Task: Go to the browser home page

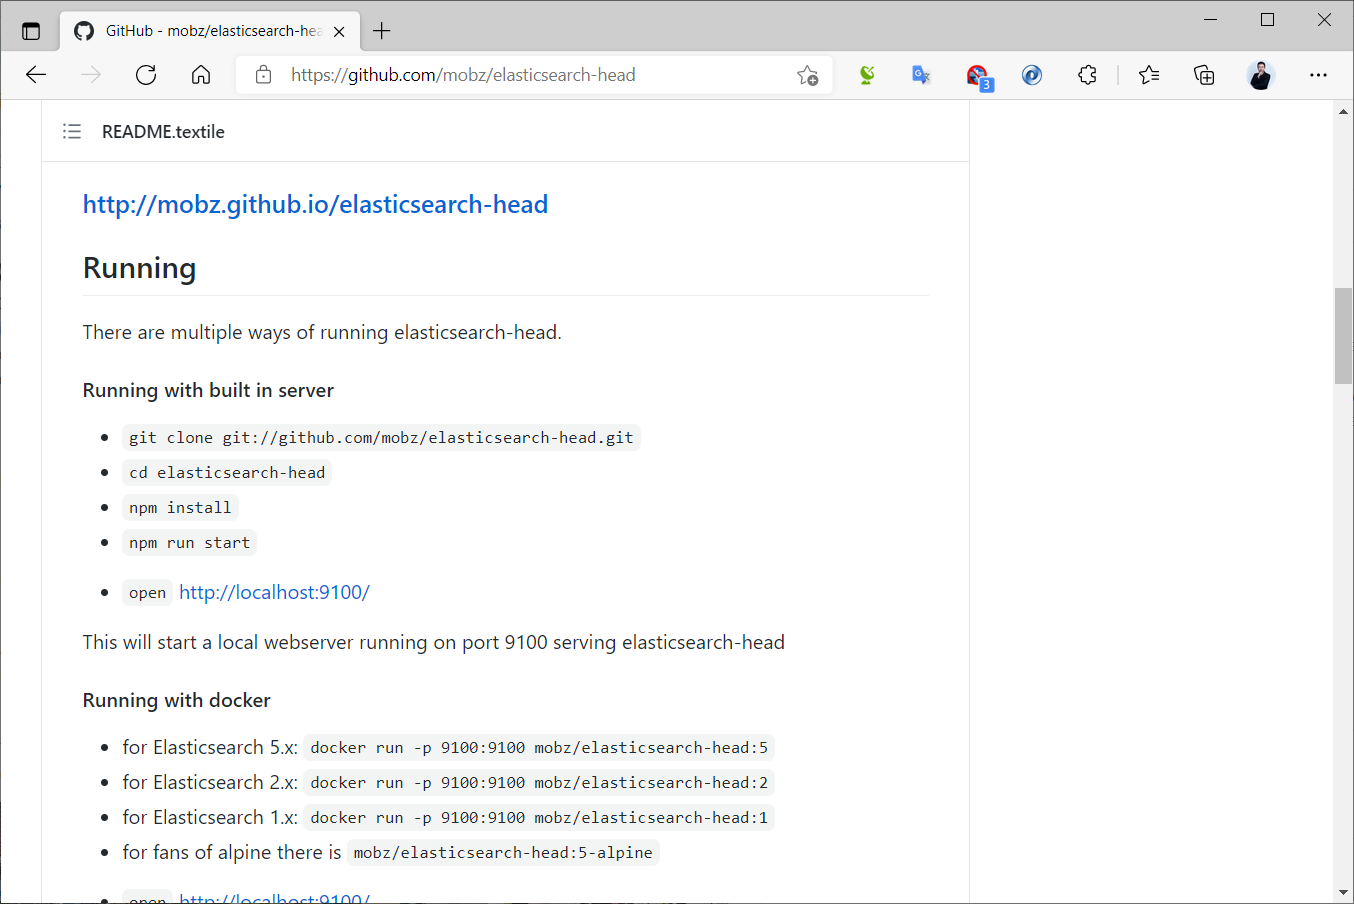Action: [x=201, y=75]
